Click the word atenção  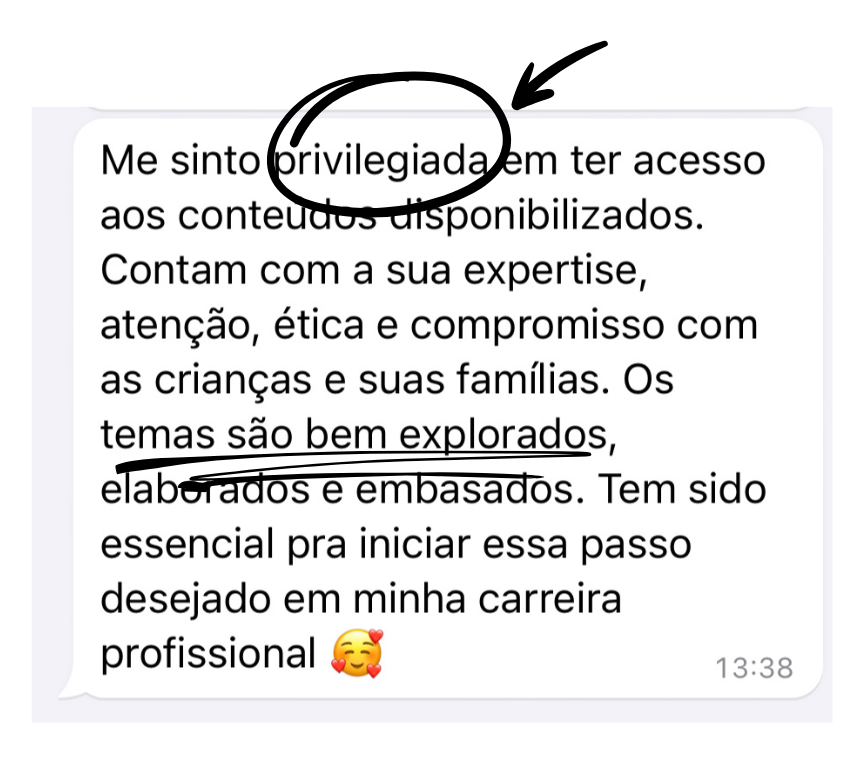coord(176,327)
